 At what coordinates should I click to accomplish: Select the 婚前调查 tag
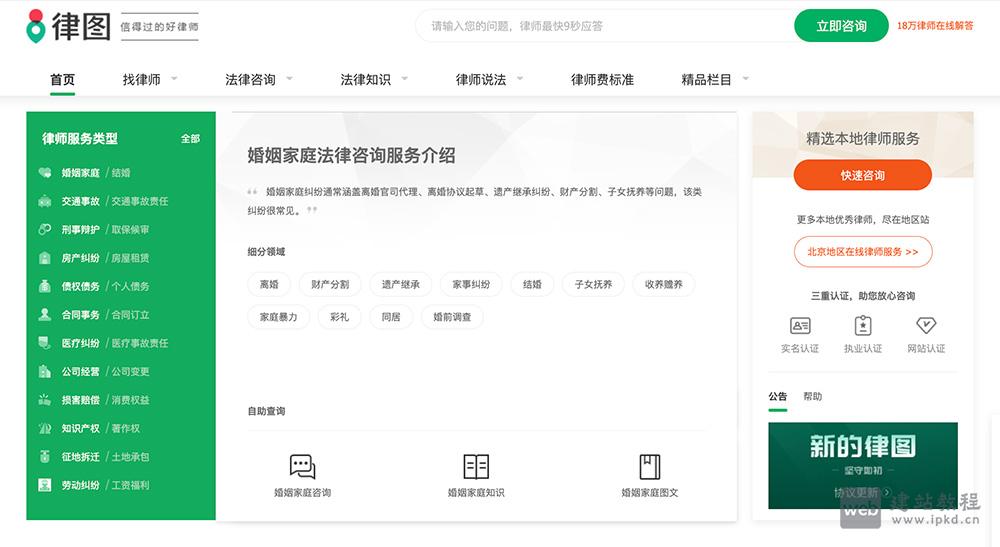click(x=452, y=317)
